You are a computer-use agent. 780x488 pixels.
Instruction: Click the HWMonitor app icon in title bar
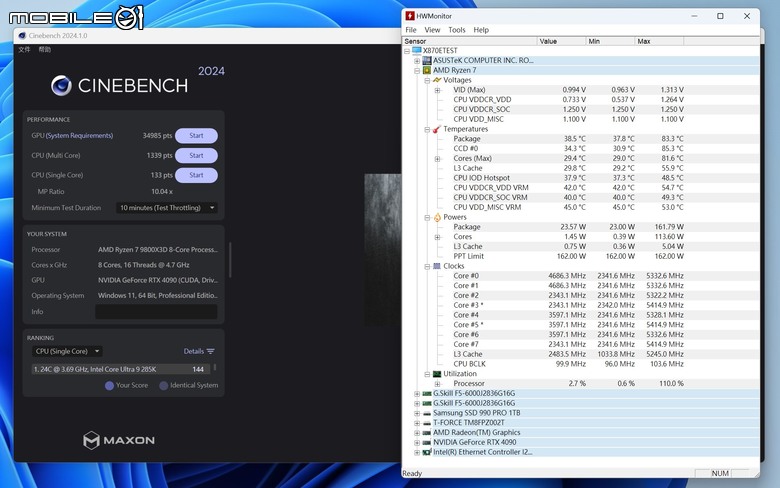click(410, 16)
